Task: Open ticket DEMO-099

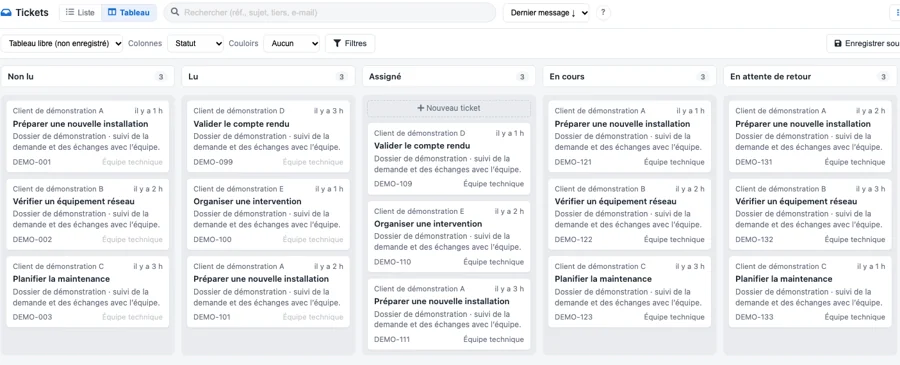Action: [x=268, y=136]
